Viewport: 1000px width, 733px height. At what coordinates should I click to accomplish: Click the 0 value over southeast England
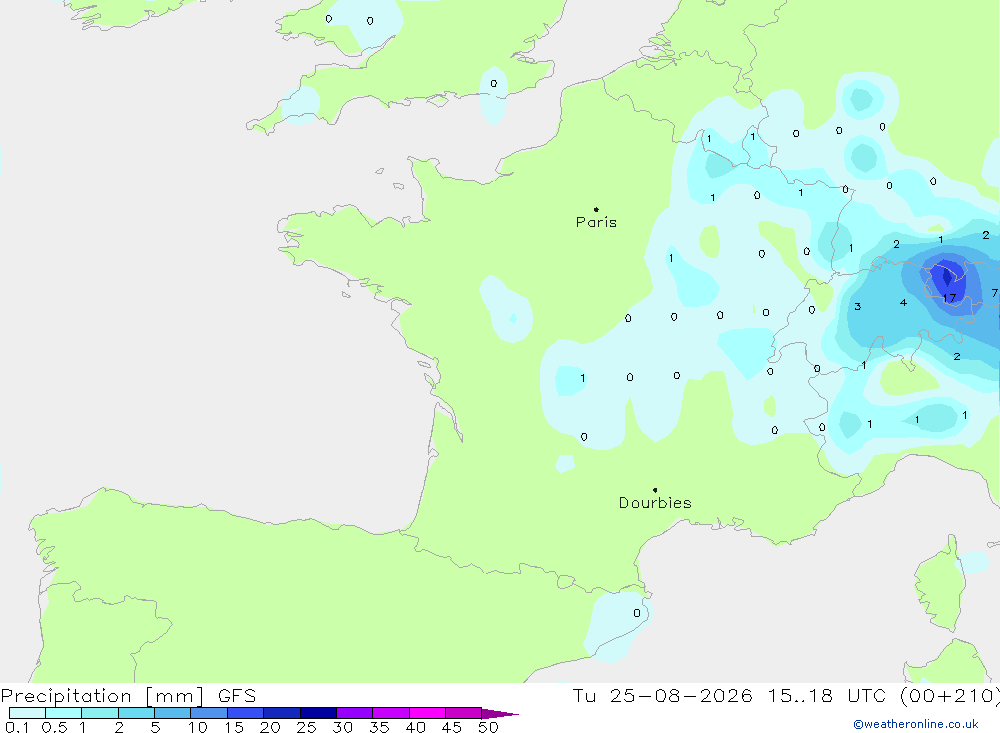(x=494, y=84)
